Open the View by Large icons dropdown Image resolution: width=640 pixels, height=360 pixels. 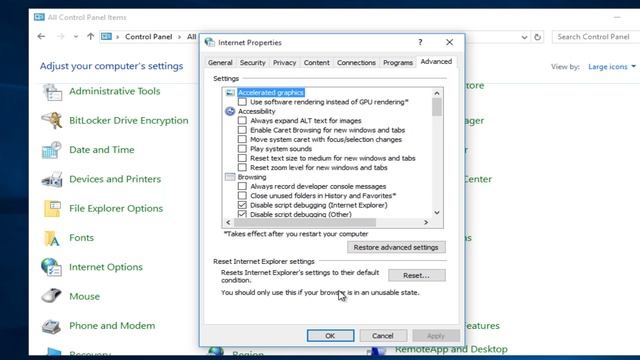click(x=611, y=67)
